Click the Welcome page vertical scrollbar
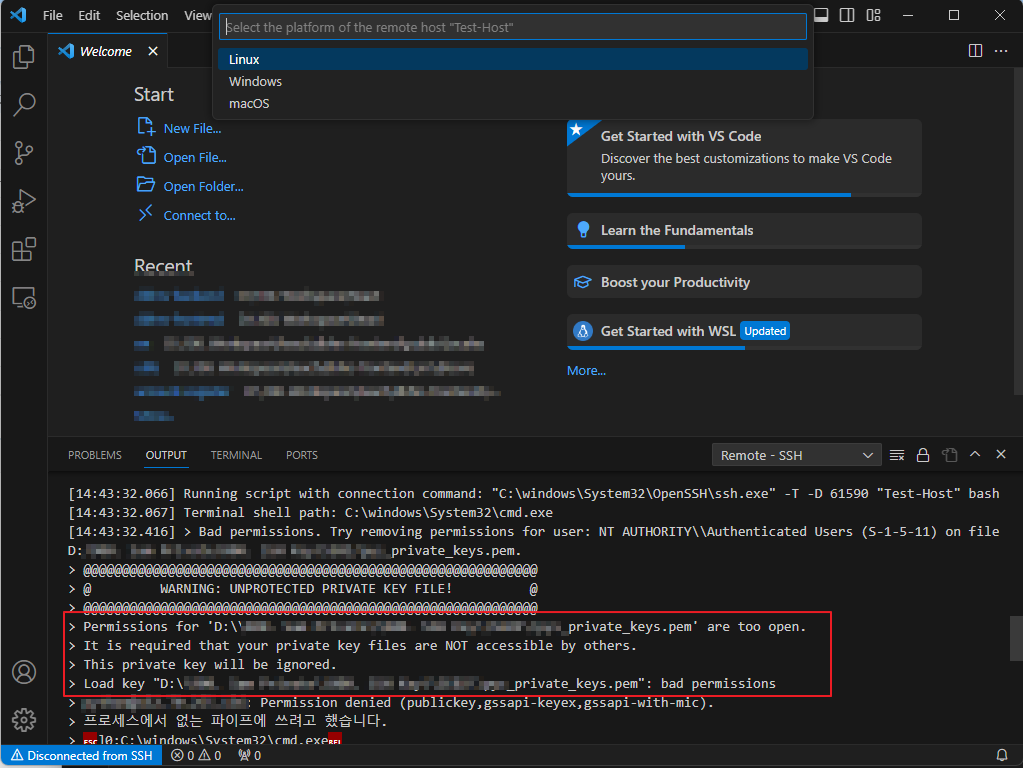1023x768 pixels. pyautogui.click(x=1018, y=232)
